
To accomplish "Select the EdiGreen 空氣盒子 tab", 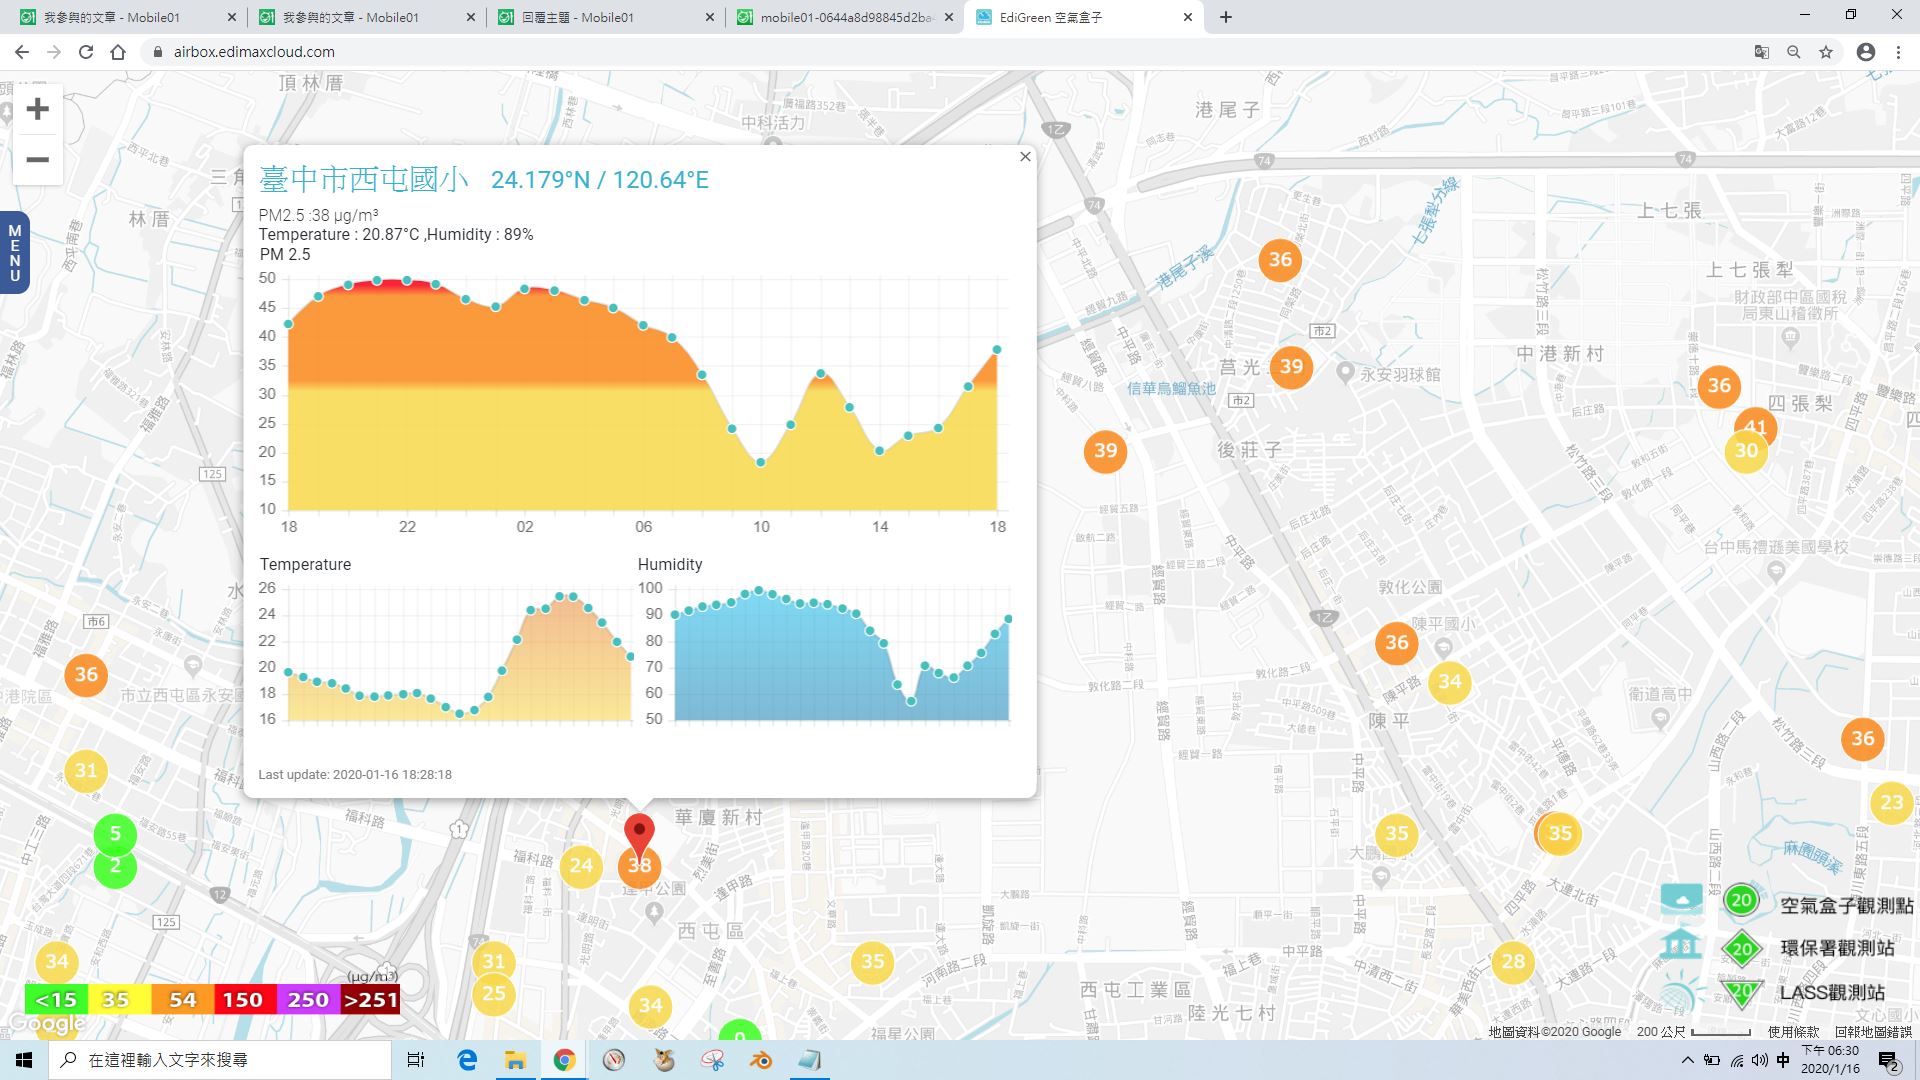I will (1083, 17).
